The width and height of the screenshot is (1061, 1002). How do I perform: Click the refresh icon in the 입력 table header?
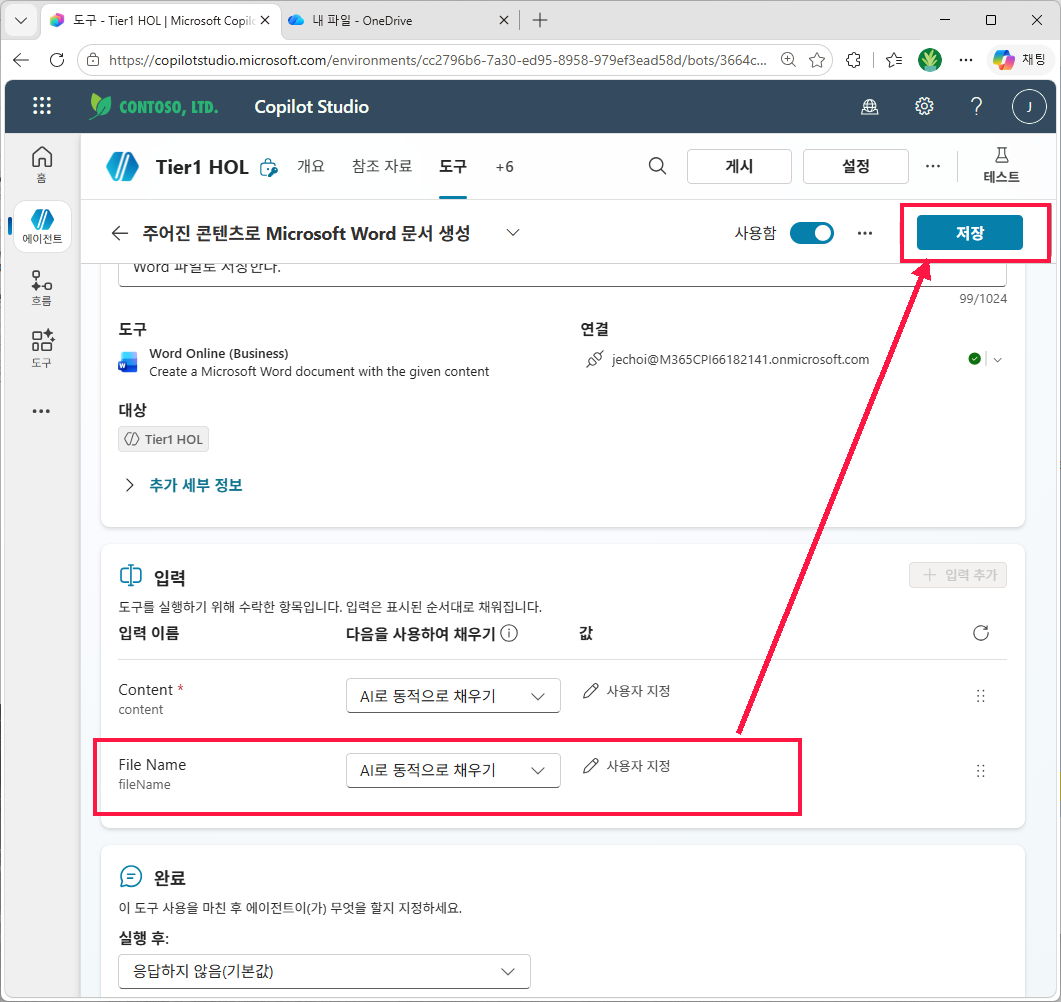980,633
